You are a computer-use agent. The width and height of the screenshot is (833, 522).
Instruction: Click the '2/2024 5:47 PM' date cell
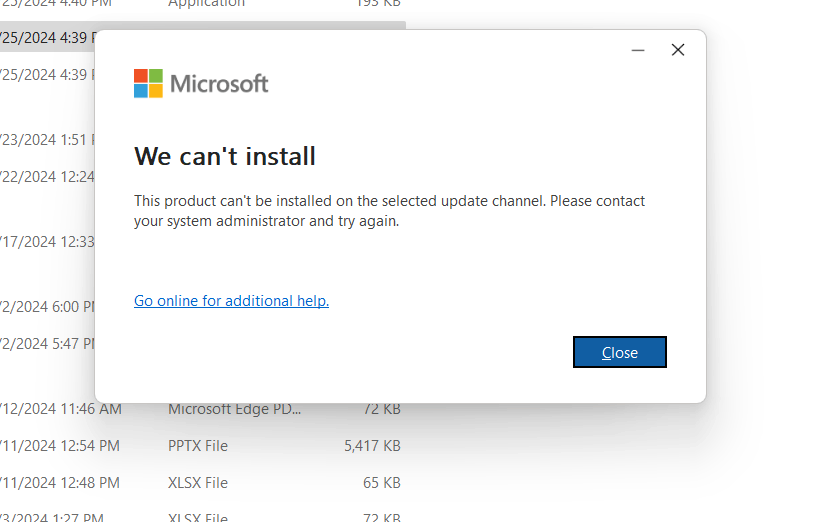47,344
